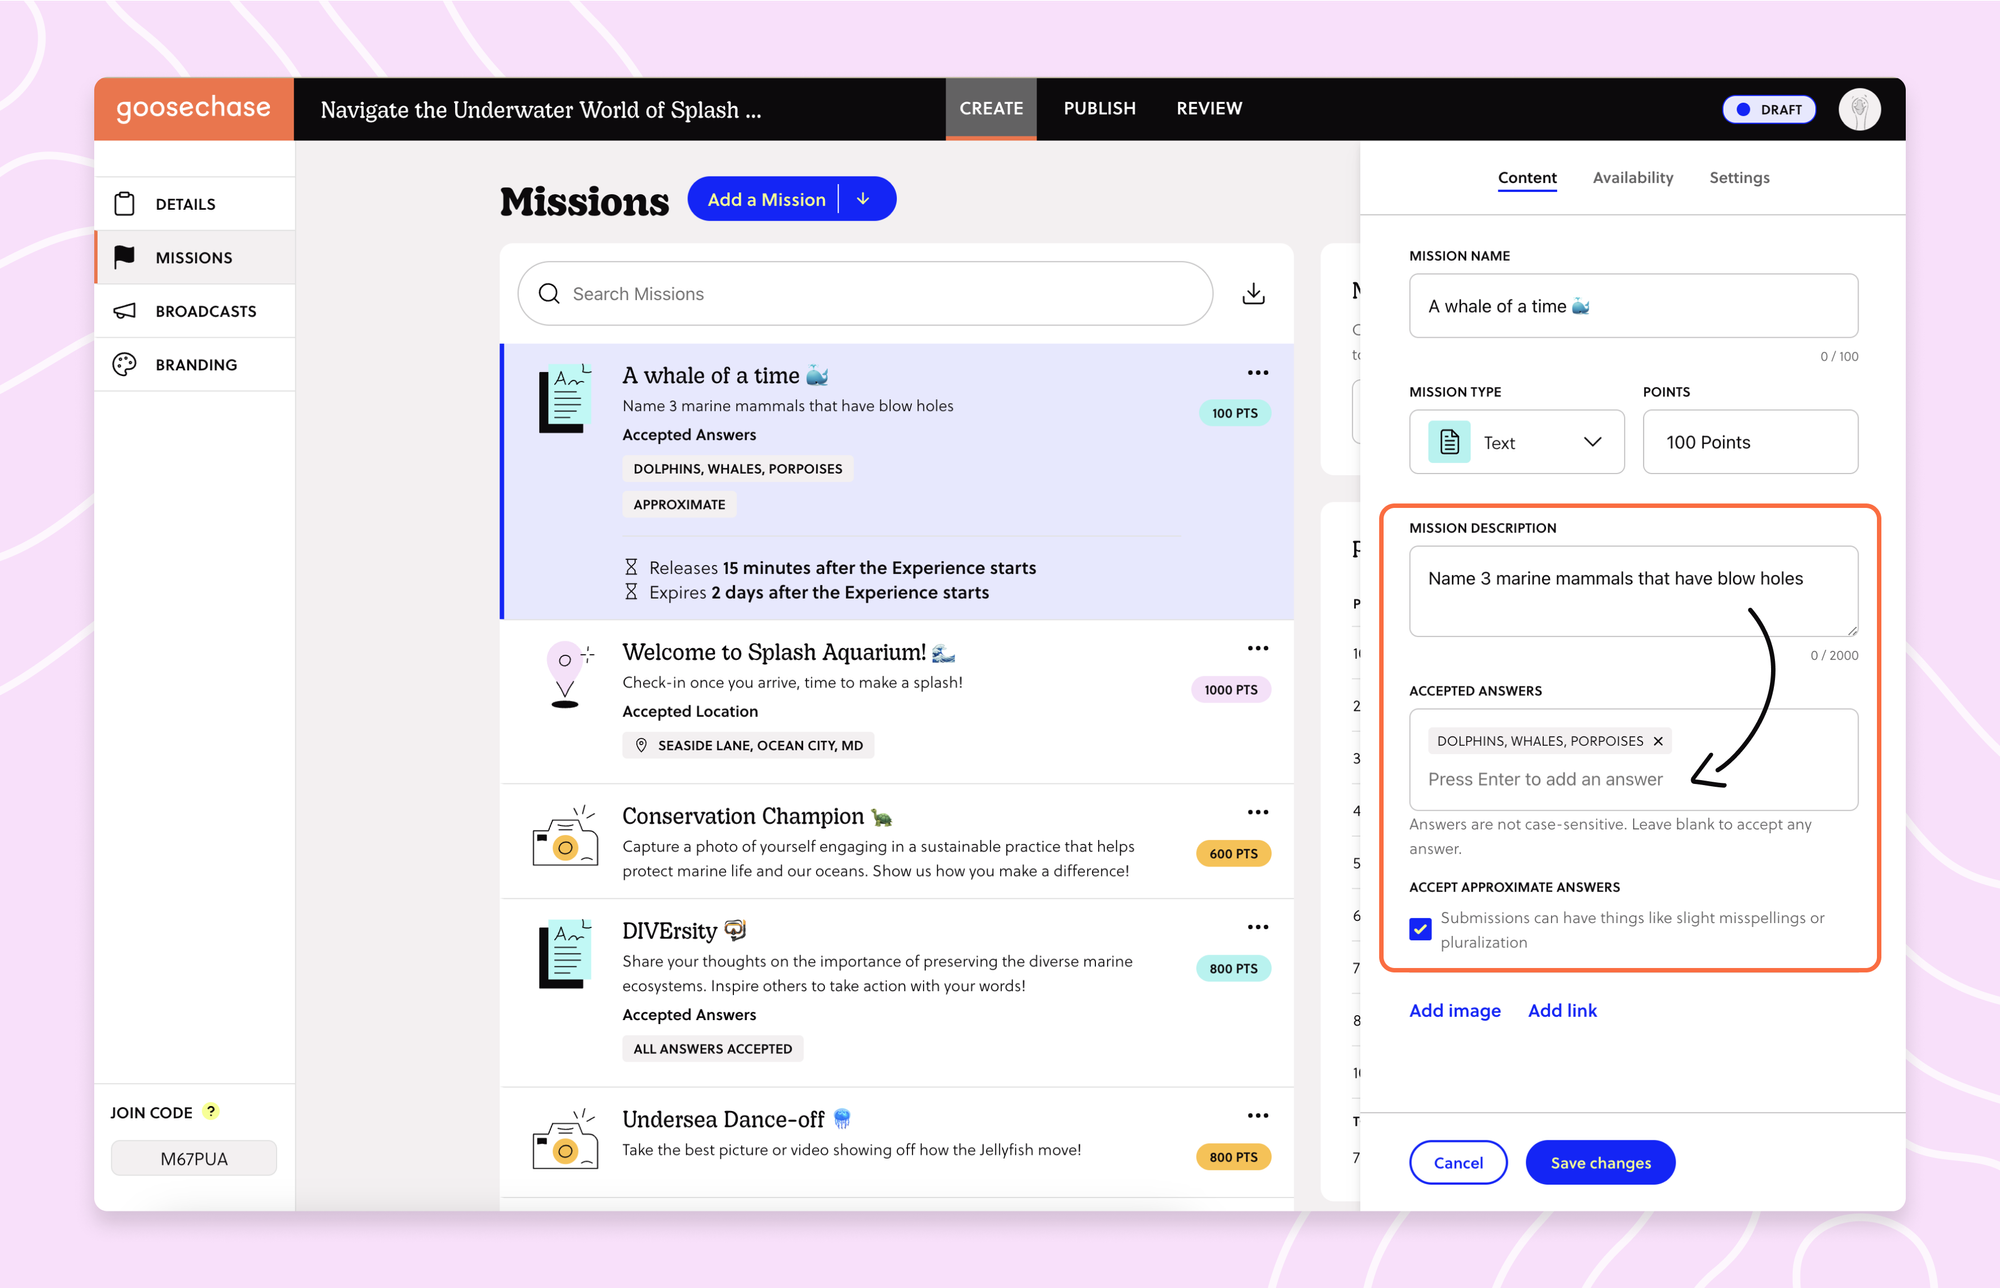Click the download icon beside mission search
The height and width of the screenshot is (1288, 2000).
click(1254, 293)
